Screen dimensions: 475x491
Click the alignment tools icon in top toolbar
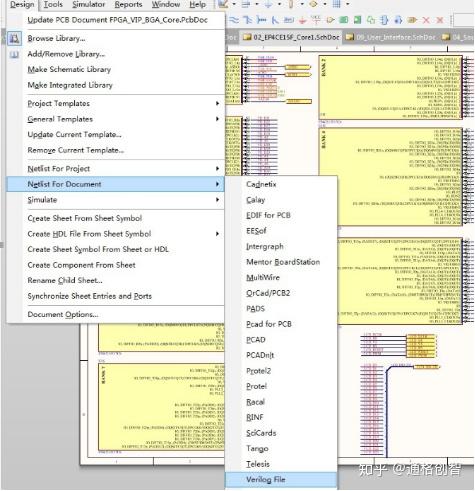[x=246, y=4]
